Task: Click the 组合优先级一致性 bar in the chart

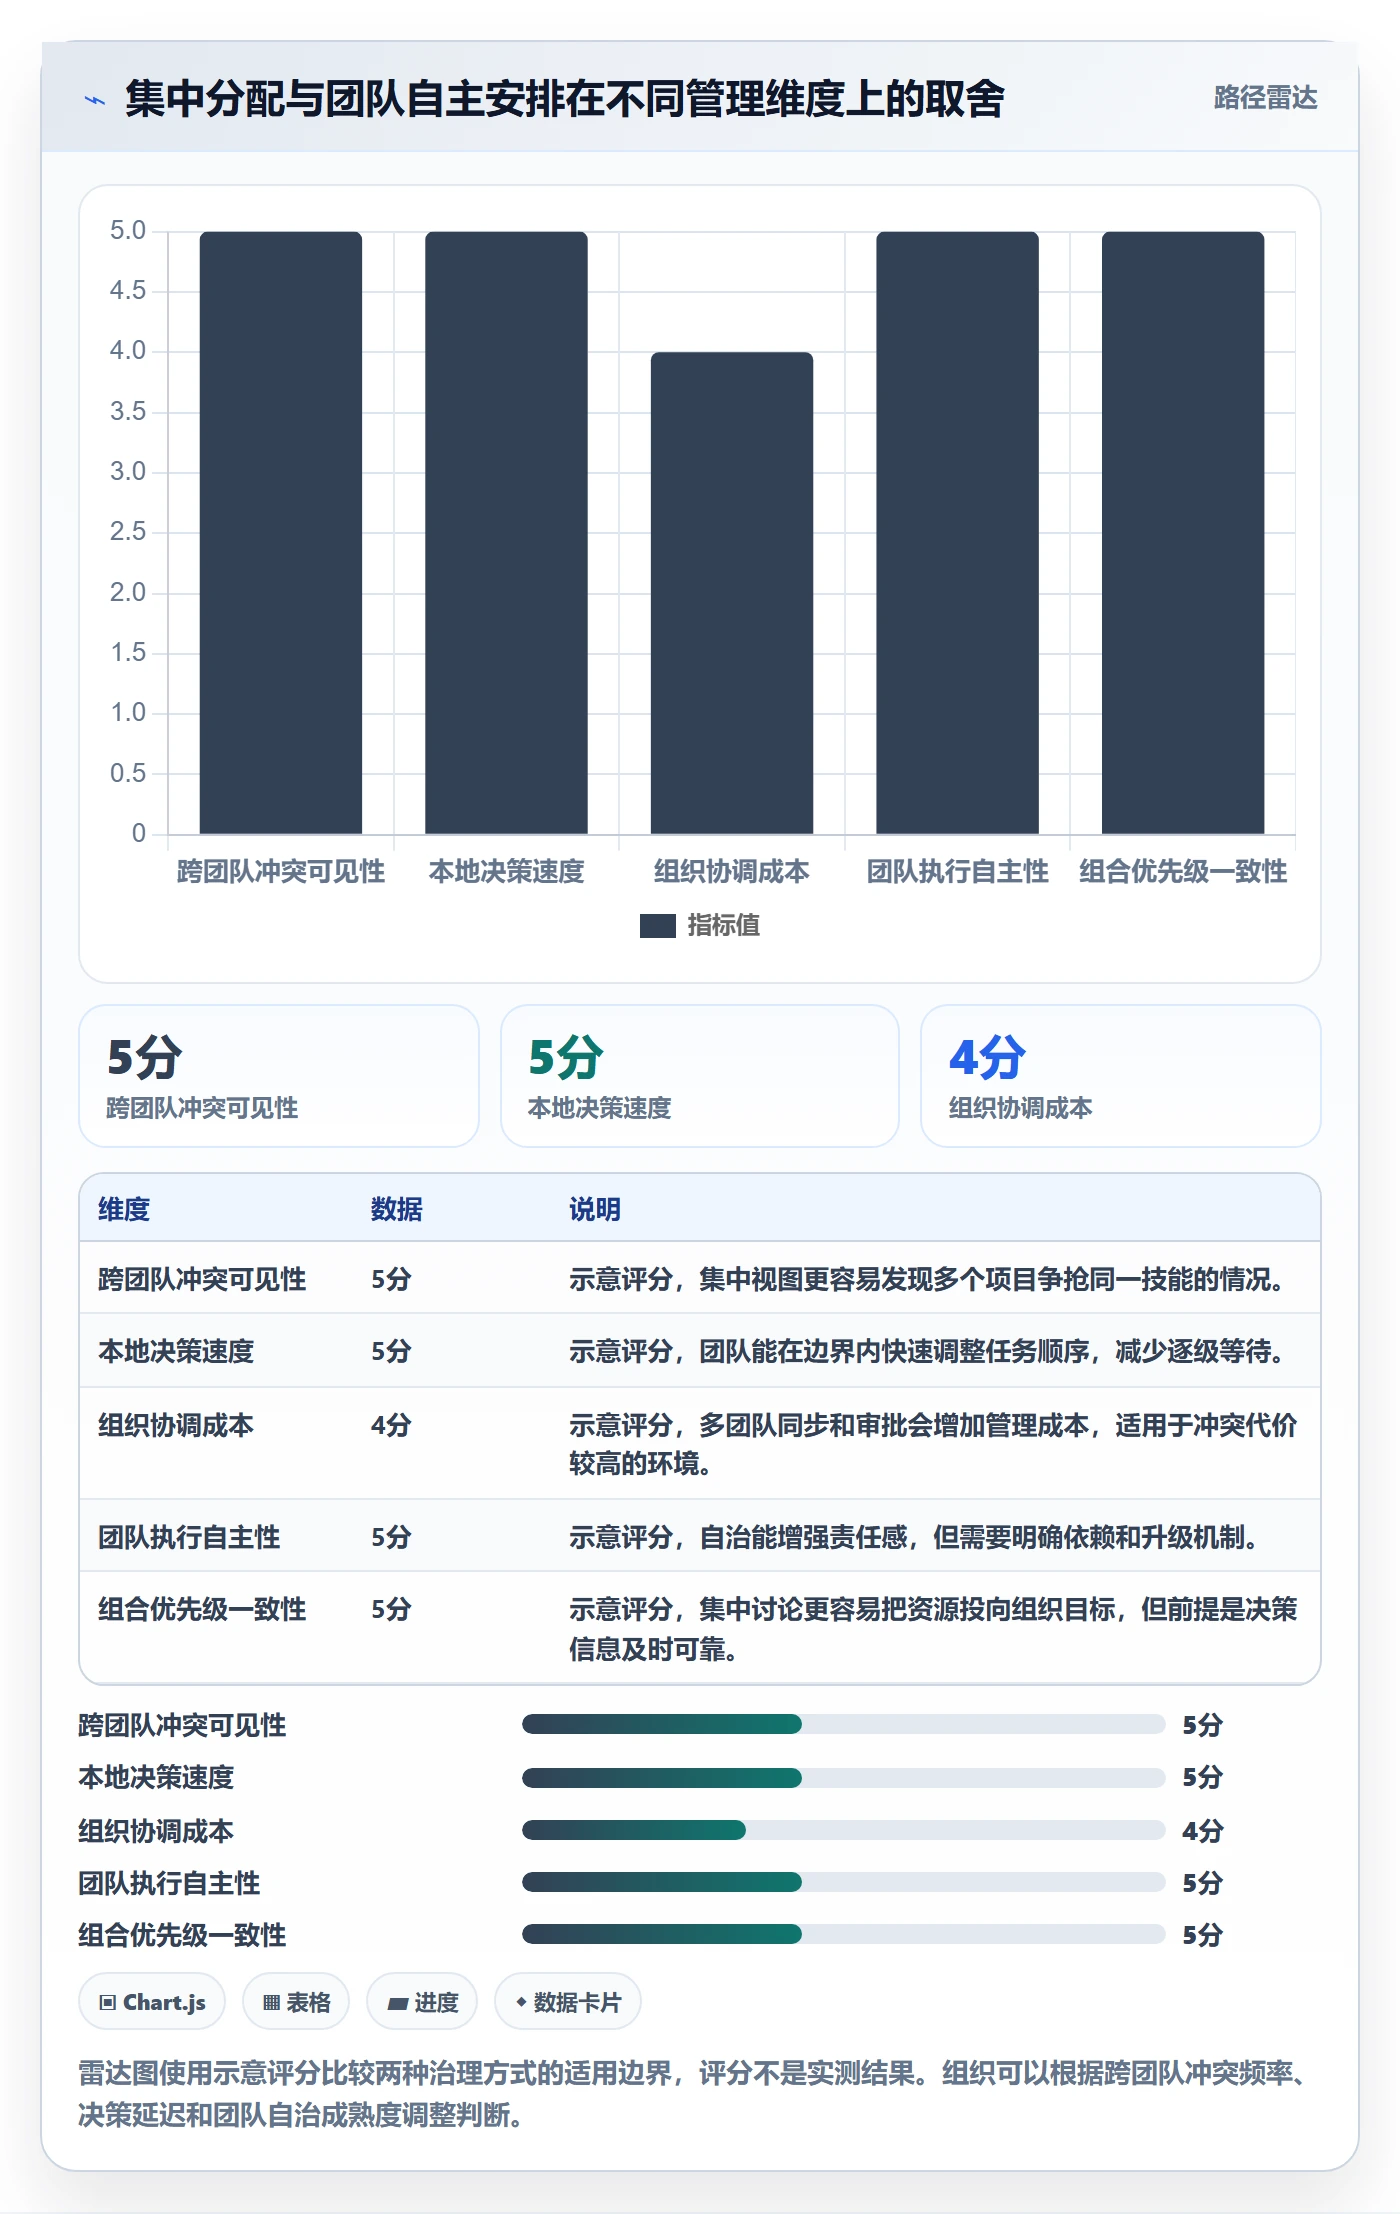Action: tap(1183, 533)
